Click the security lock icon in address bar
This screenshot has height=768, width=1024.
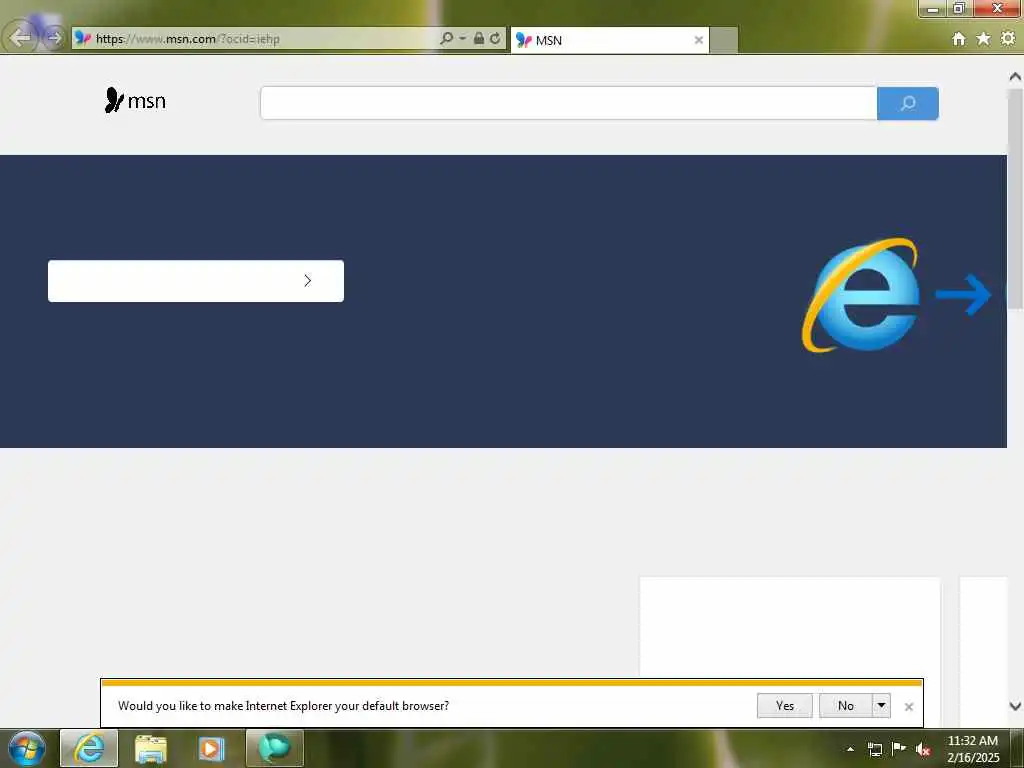point(479,39)
